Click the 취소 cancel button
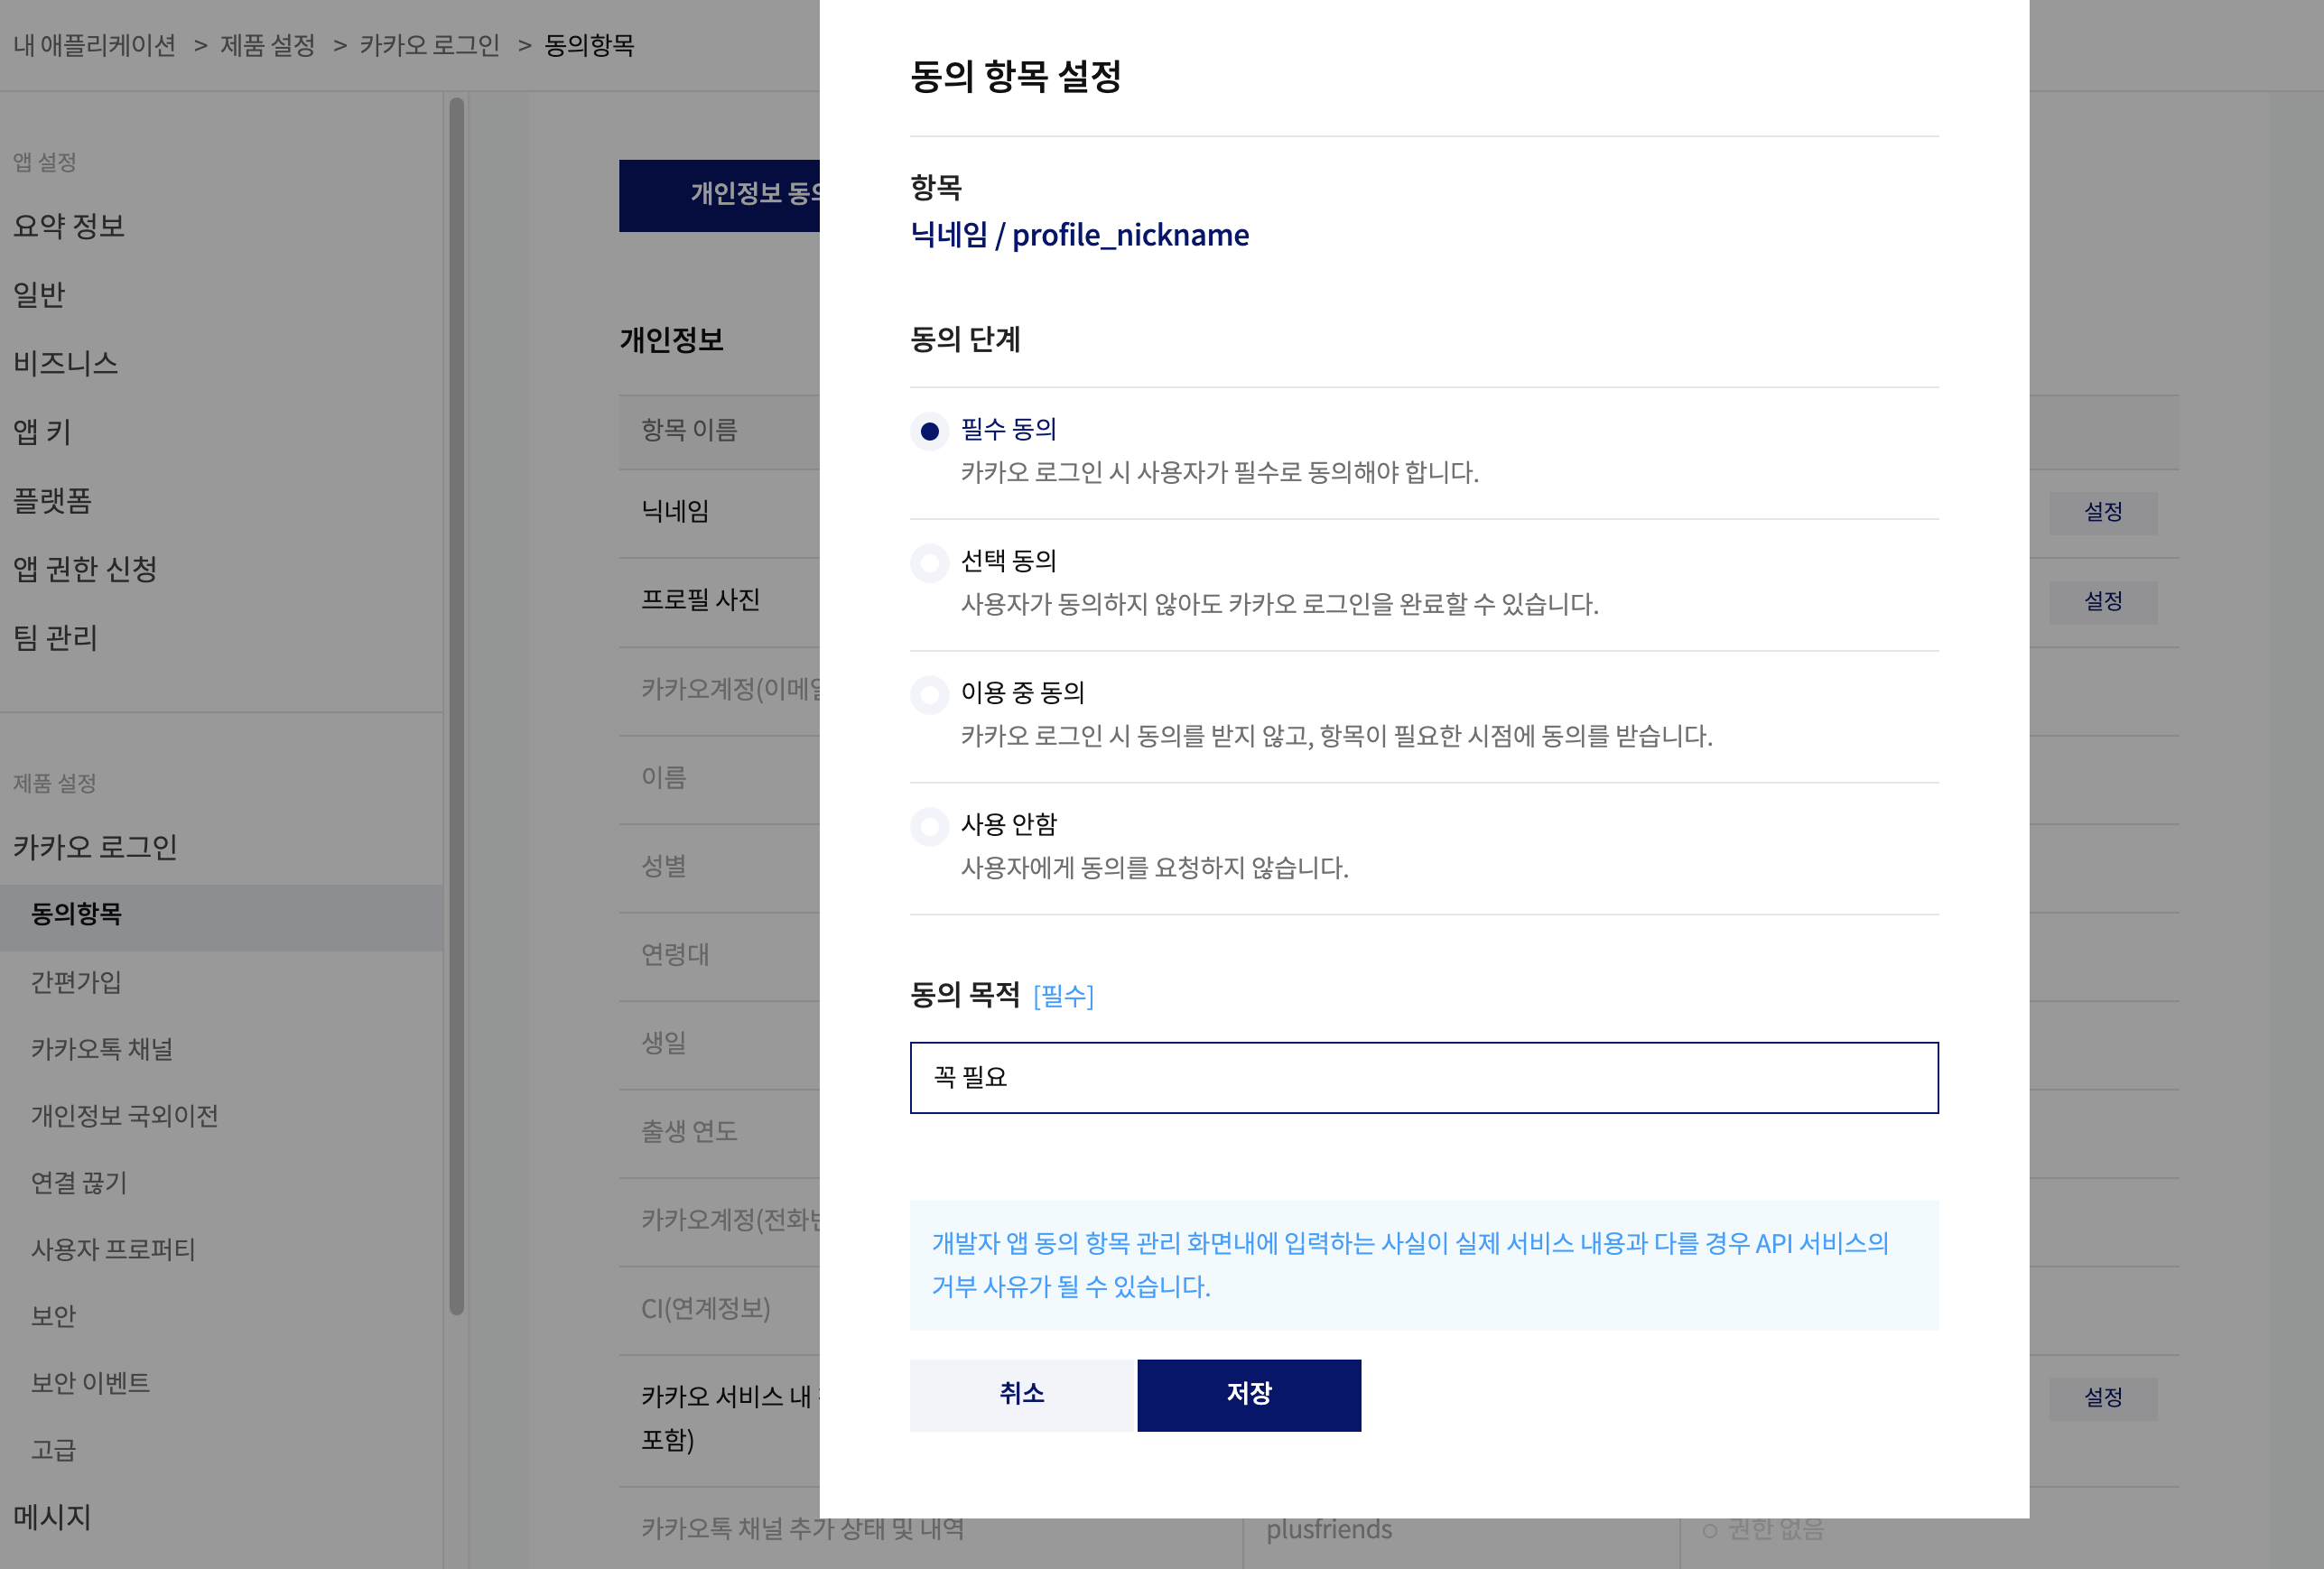2324x1569 pixels. 1021,1394
